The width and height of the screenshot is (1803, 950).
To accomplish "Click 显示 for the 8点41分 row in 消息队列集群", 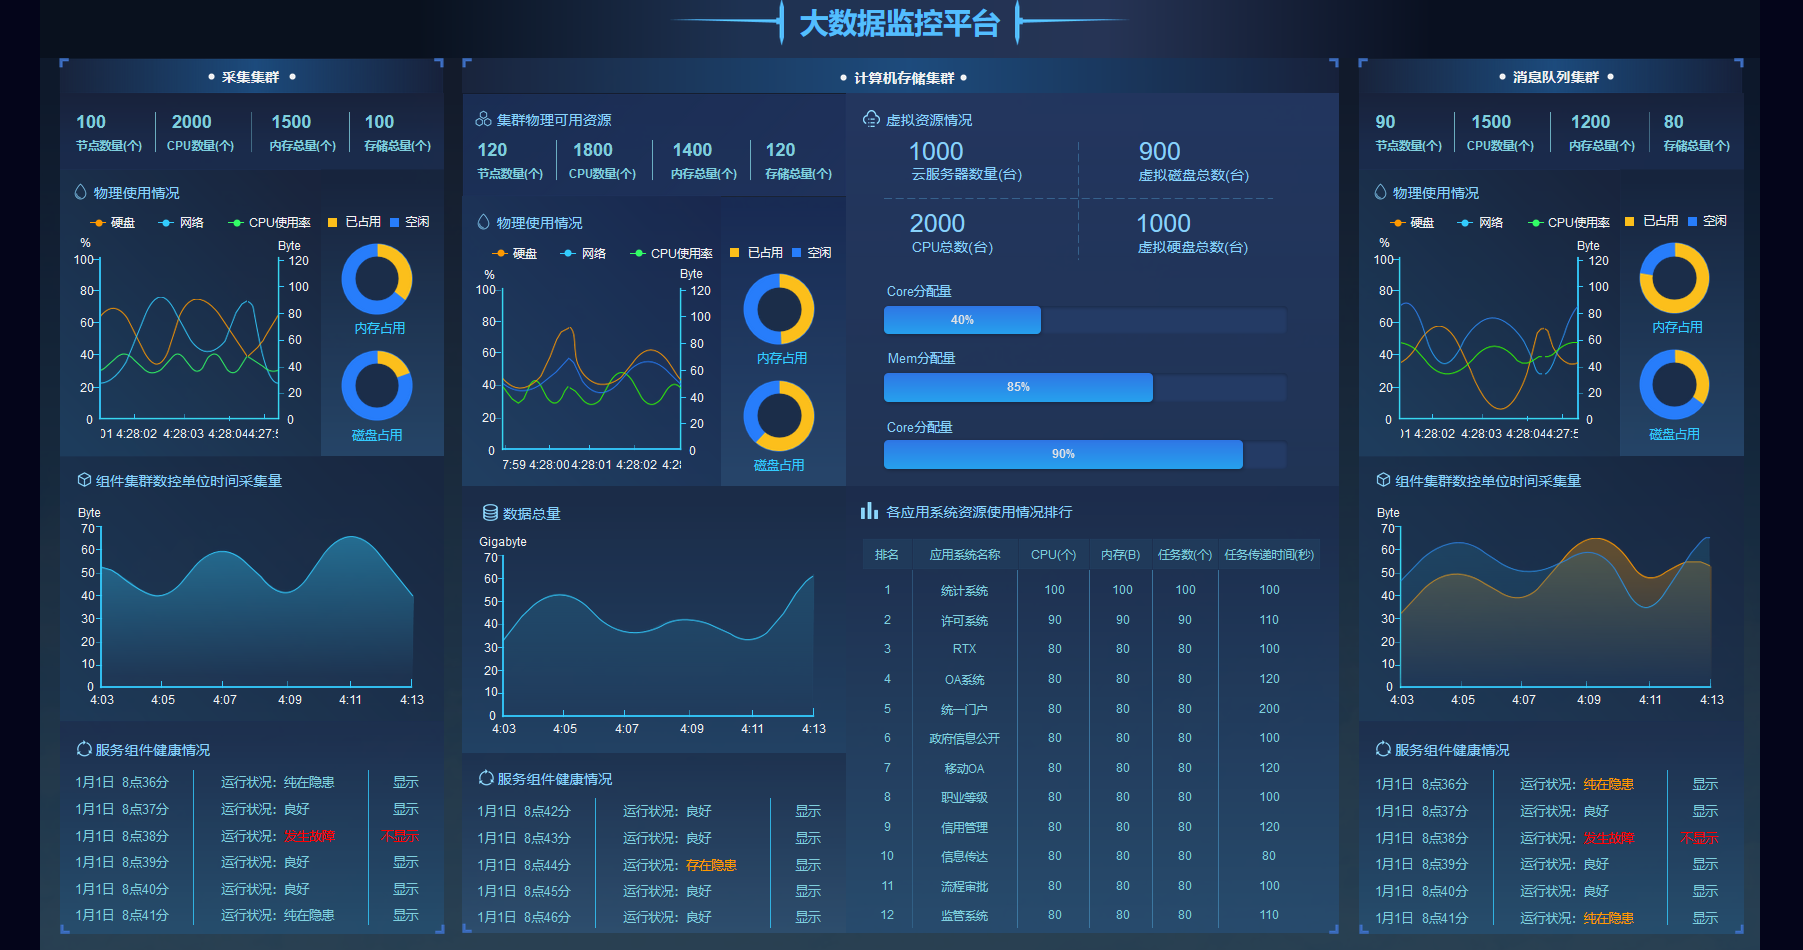I will 1705,917.
